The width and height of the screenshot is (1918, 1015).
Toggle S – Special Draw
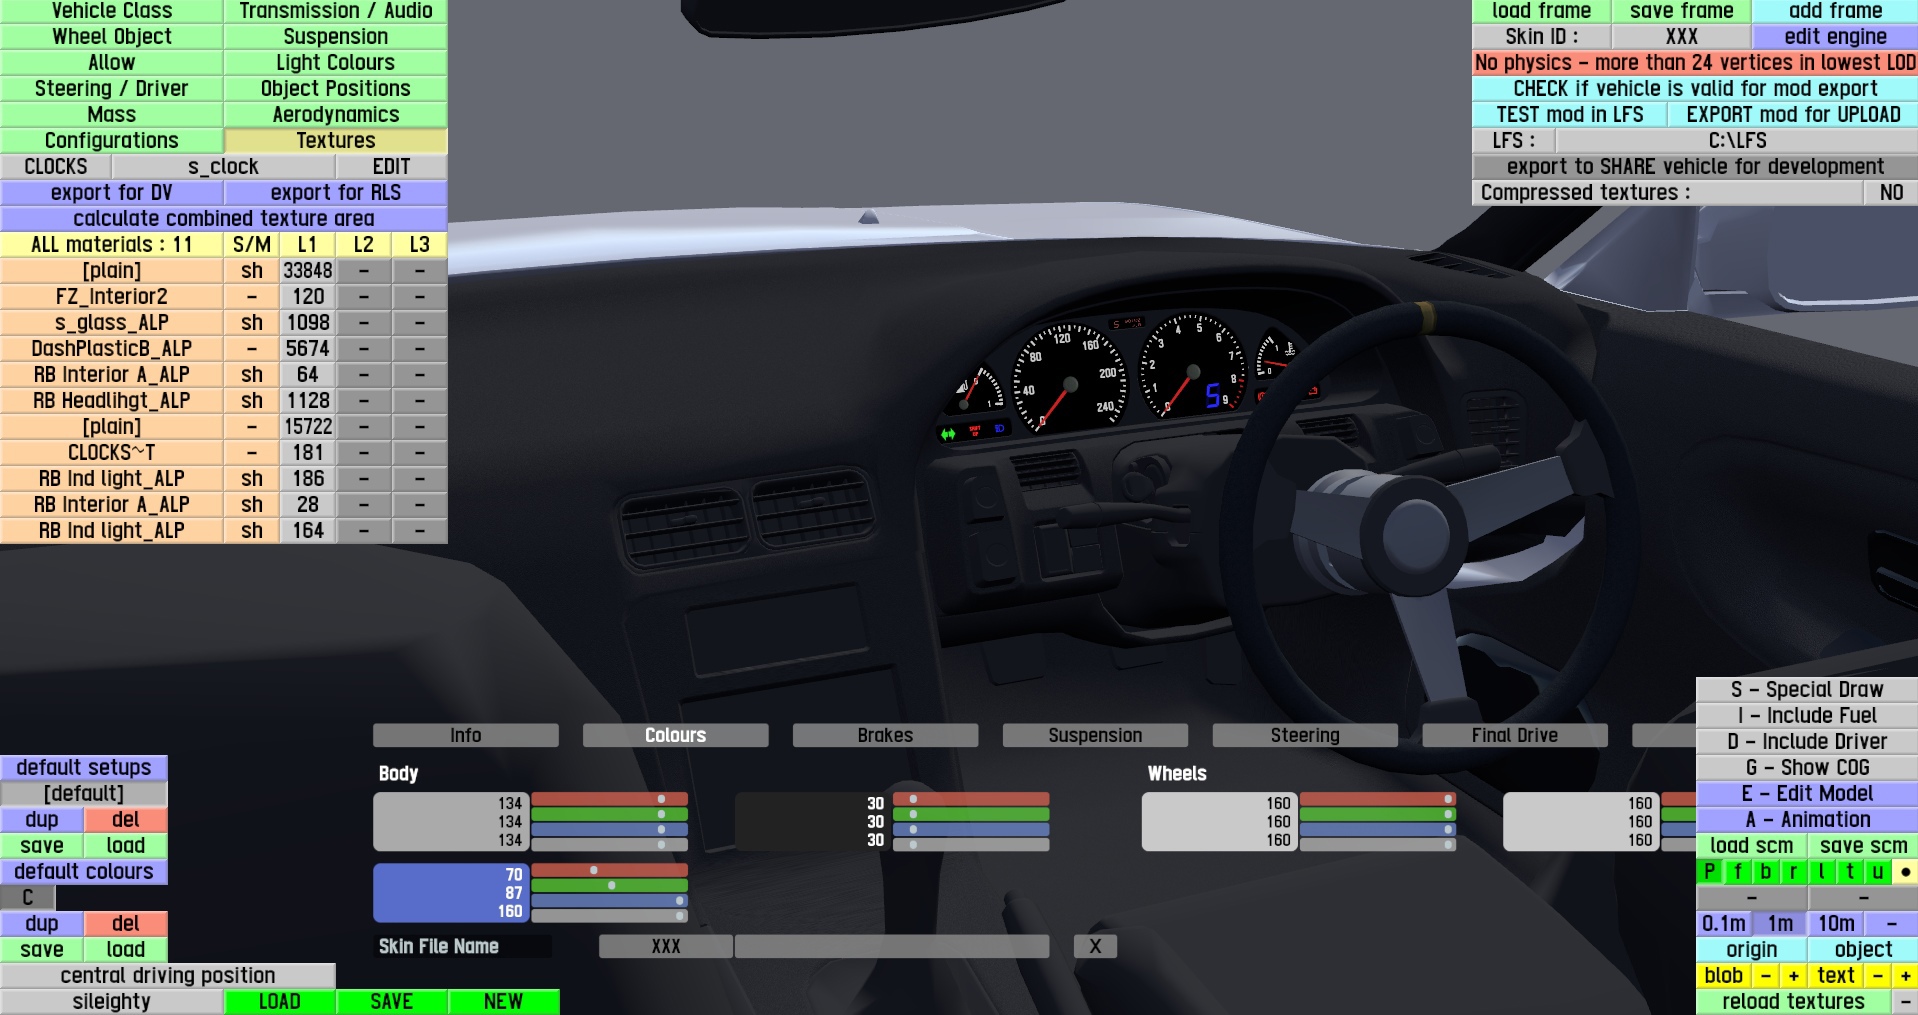click(x=1807, y=689)
